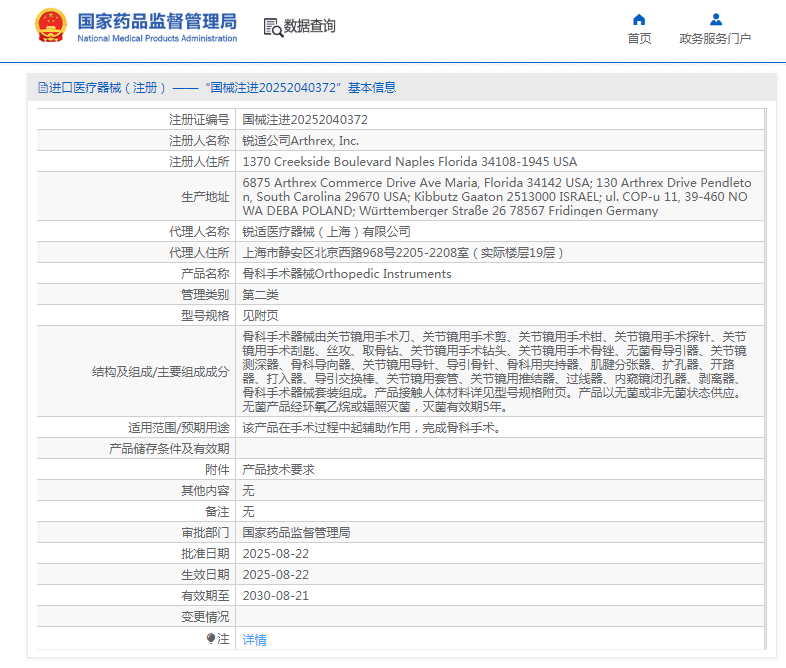
Task: Click the 数据查询 label
Action: [x=310, y=26]
